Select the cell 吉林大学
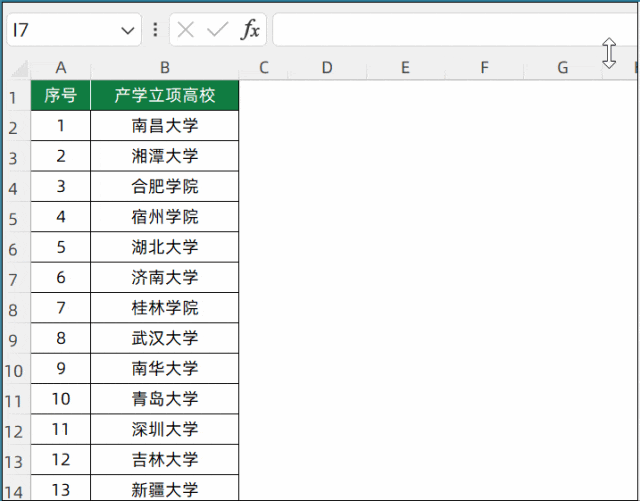Screen dimensions: 640x501 [x=164, y=460]
